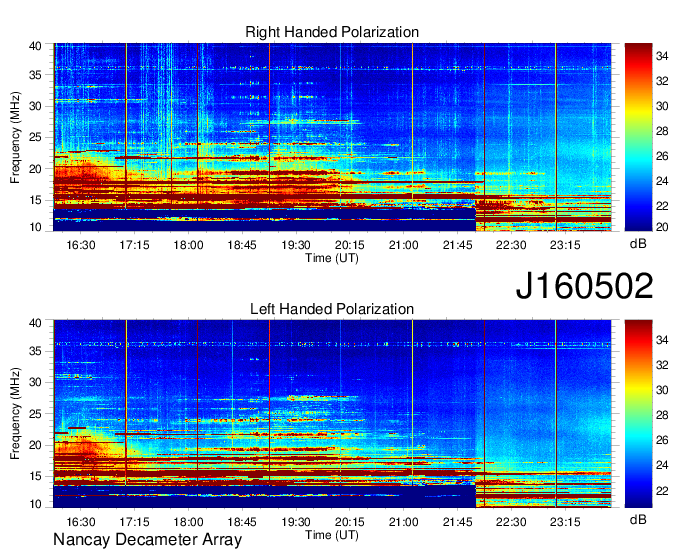680x552 pixels.
Task: Click the 21:45 time tick under the Right Handed plot
Action: 457,245
